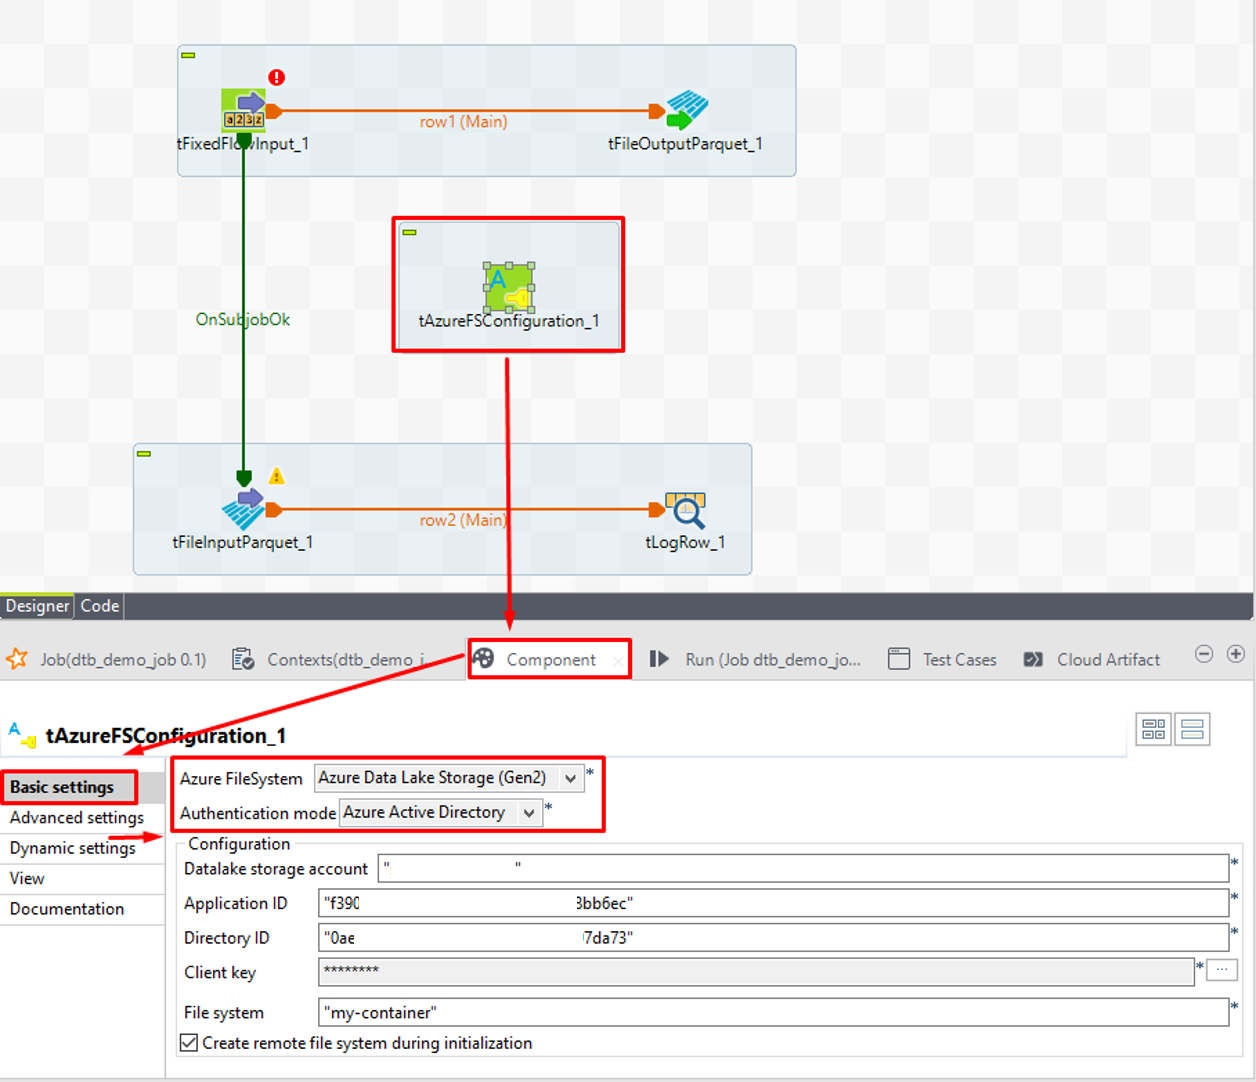Open the Azure FileSystem dropdown

(x=570, y=778)
